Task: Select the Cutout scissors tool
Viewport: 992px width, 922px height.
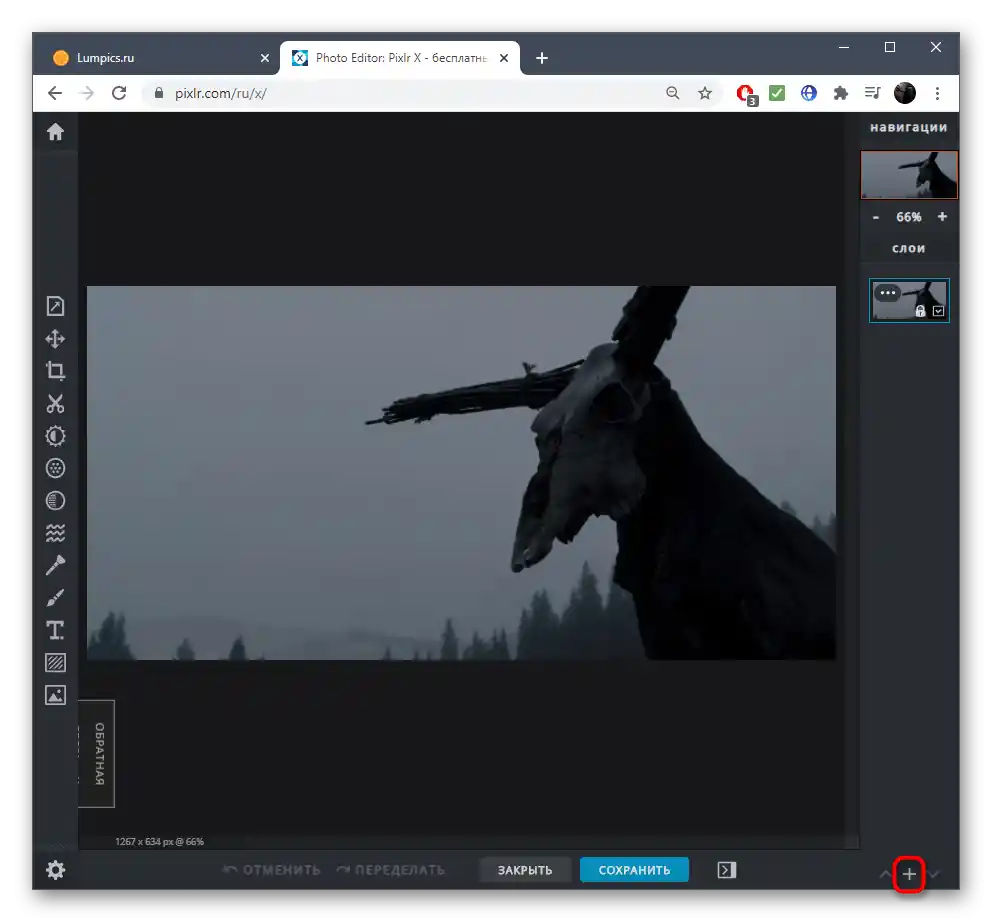Action: pos(55,404)
